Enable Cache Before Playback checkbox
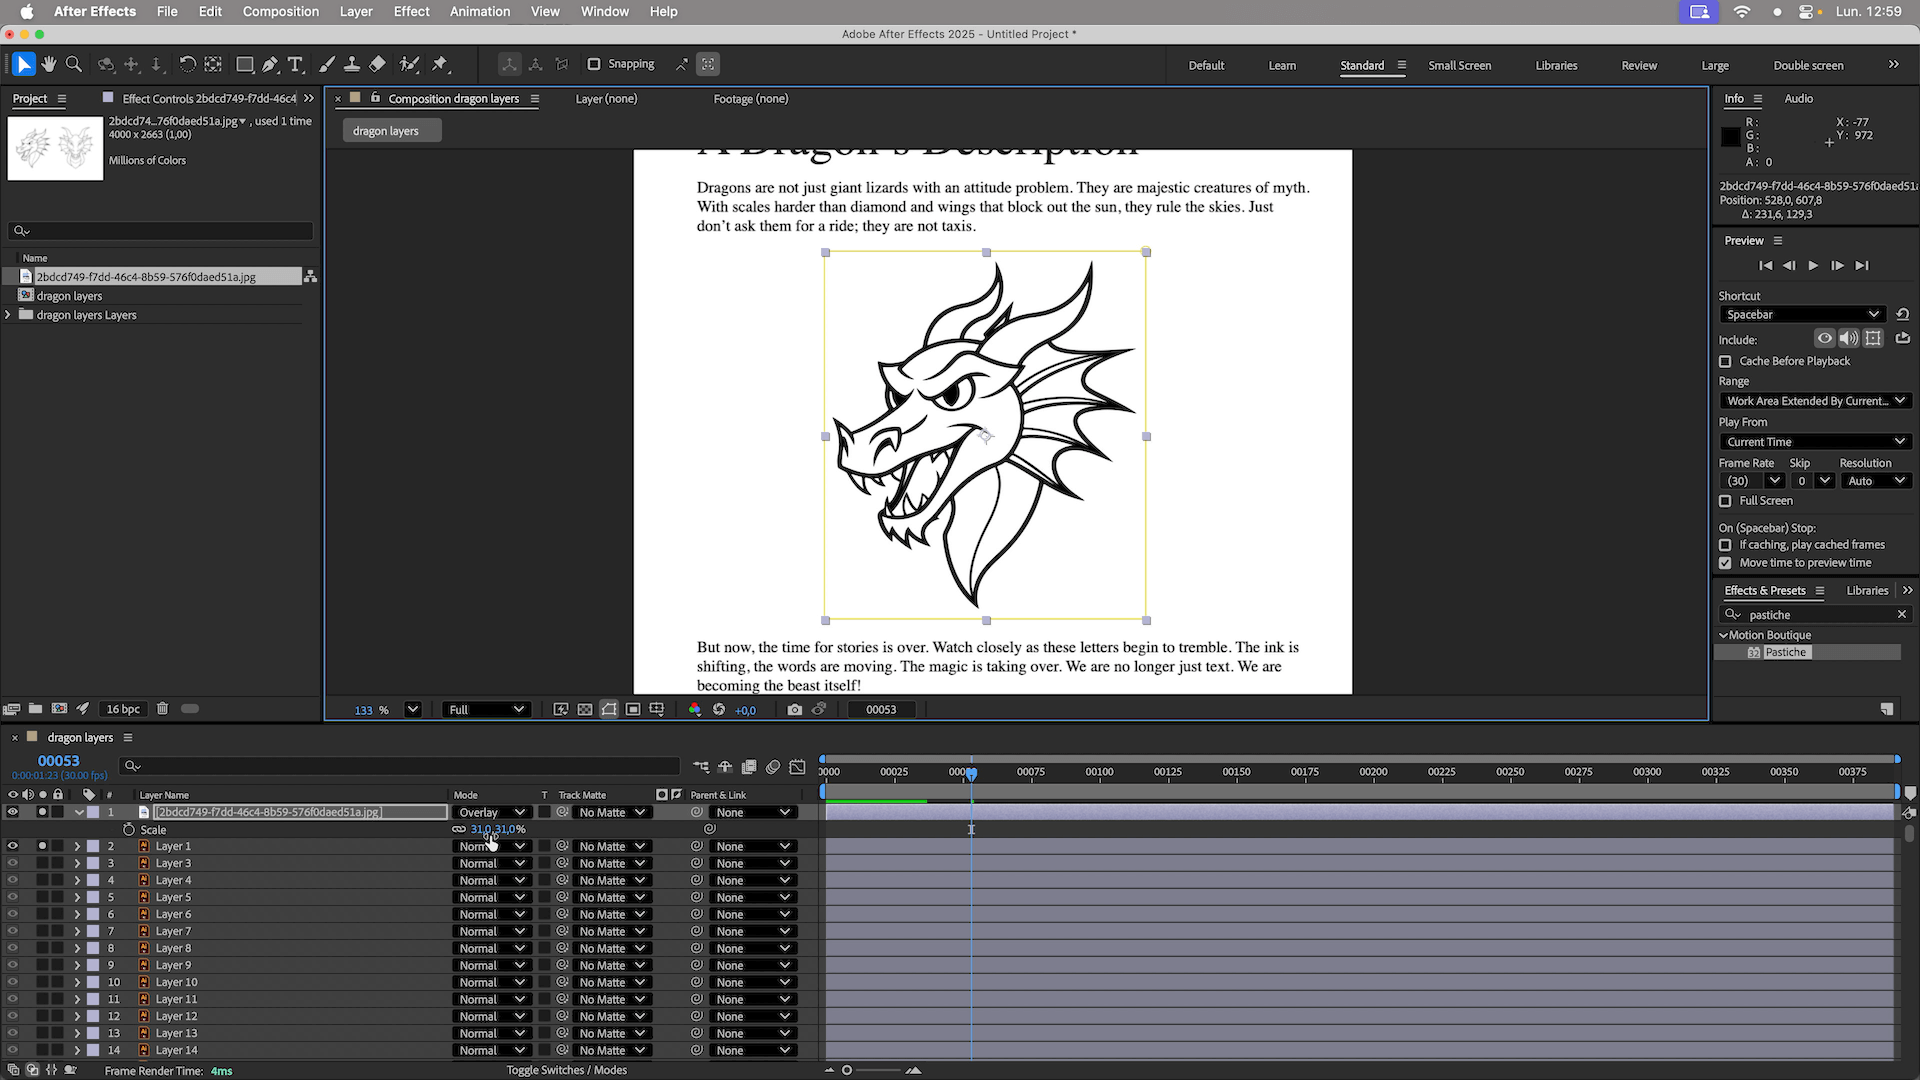The height and width of the screenshot is (1080, 1920). click(x=1725, y=361)
